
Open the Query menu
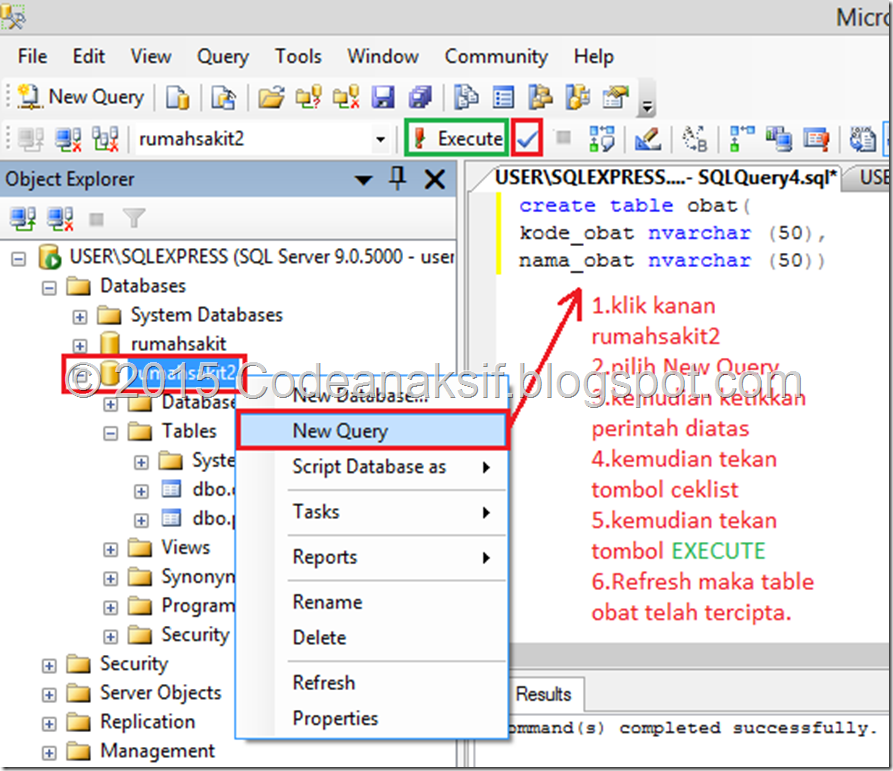(x=223, y=56)
